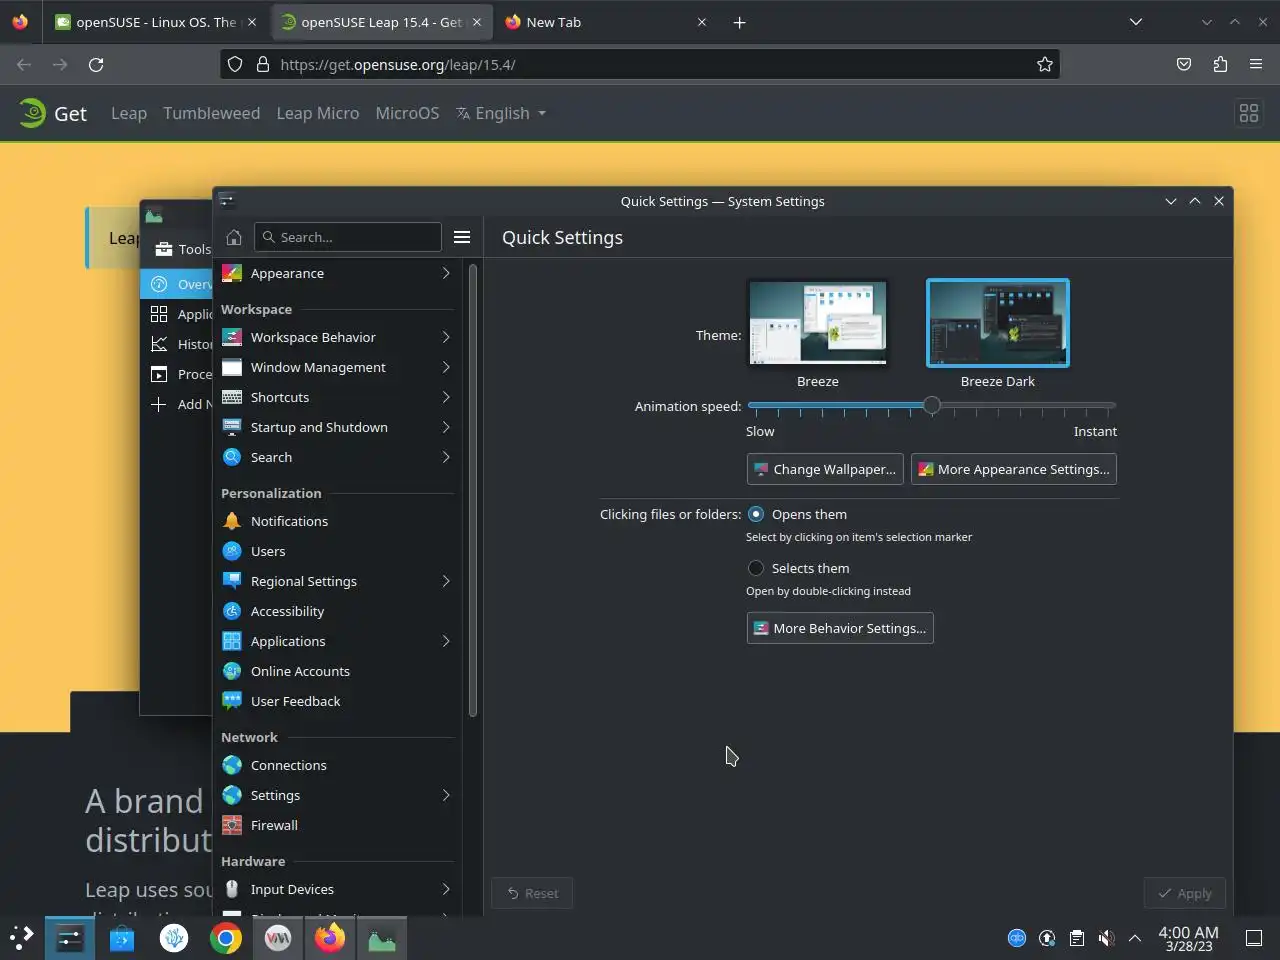Click the Workspace Behavior icon

232,337
